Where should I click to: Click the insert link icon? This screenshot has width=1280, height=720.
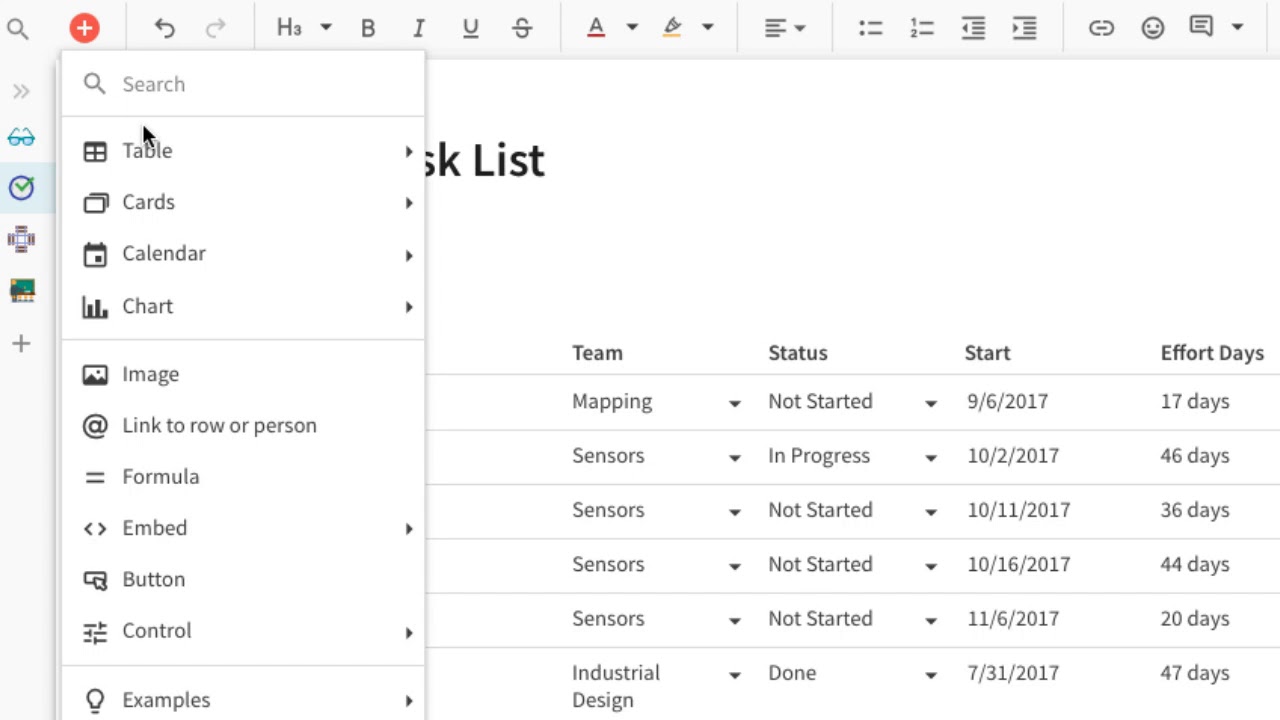(x=1101, y=28)
